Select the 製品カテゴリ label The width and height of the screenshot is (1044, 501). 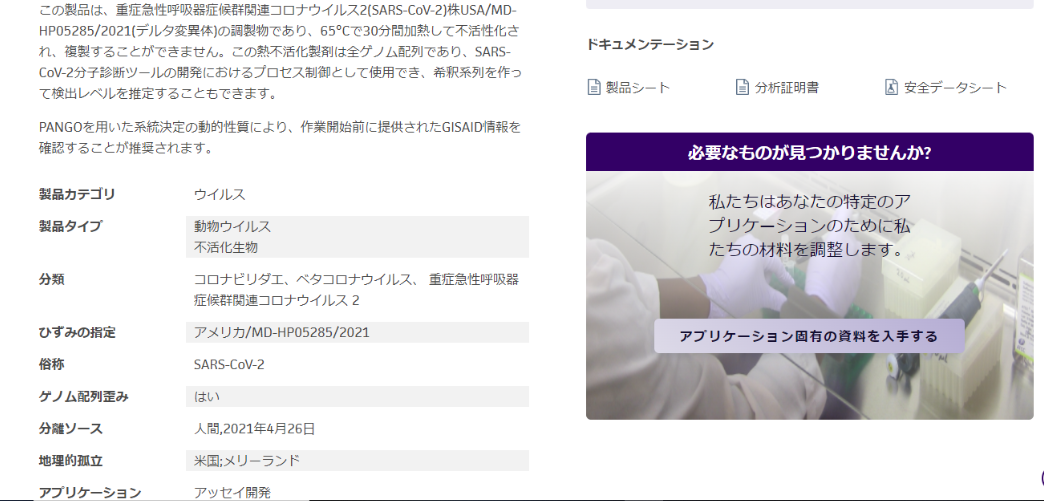77,195
